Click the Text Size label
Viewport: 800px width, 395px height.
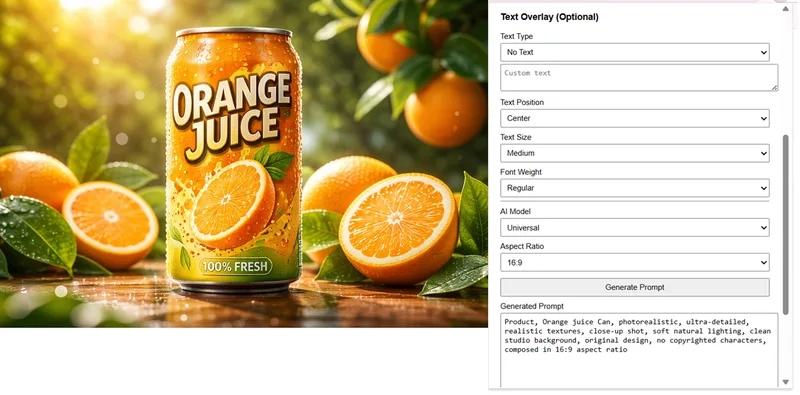[516, 137]
